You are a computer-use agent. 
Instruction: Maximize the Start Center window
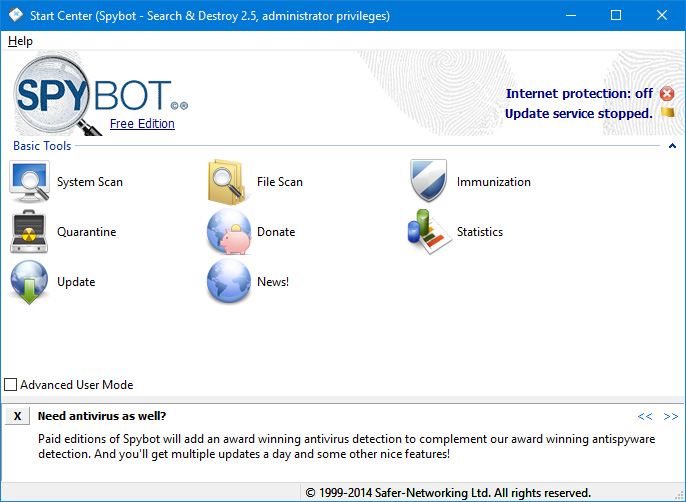pyautogui.click(x=616, y=15)
